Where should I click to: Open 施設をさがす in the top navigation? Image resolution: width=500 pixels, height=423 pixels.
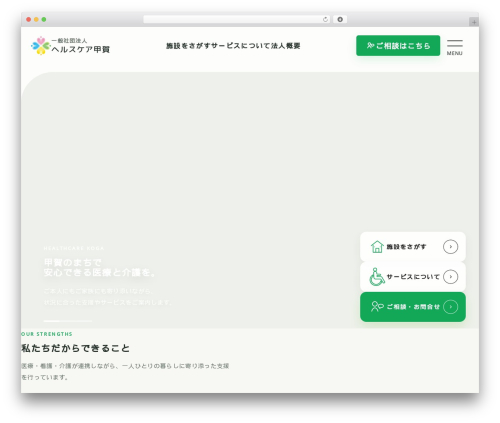[x=188, y=46]
